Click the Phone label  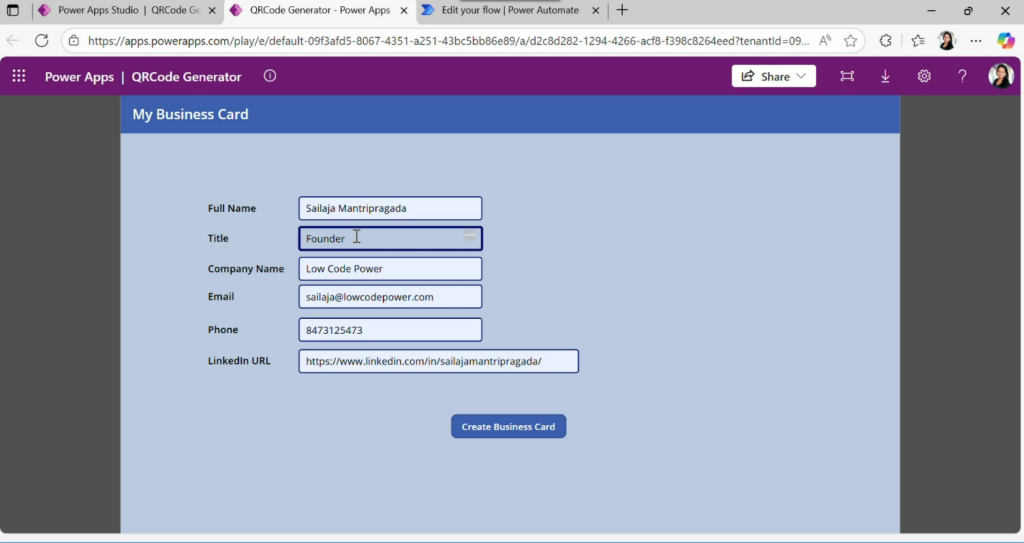(x=223, y=330)
